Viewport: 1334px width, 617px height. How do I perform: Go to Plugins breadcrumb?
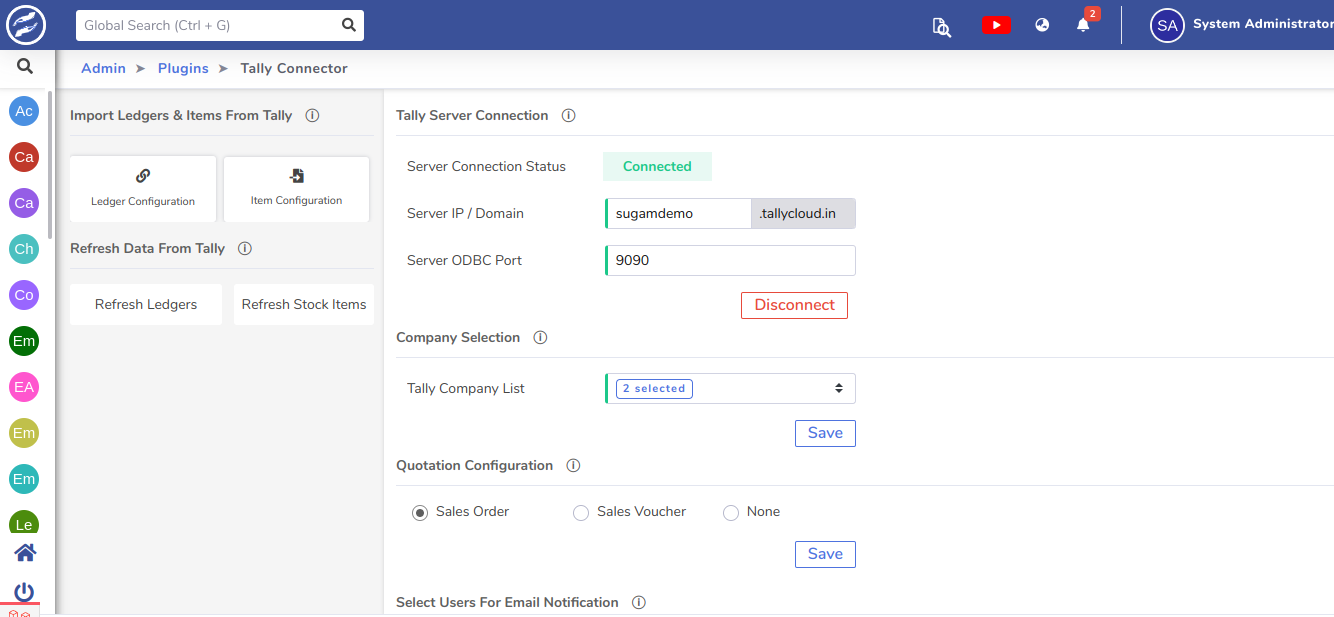click(x=183, y=68)
